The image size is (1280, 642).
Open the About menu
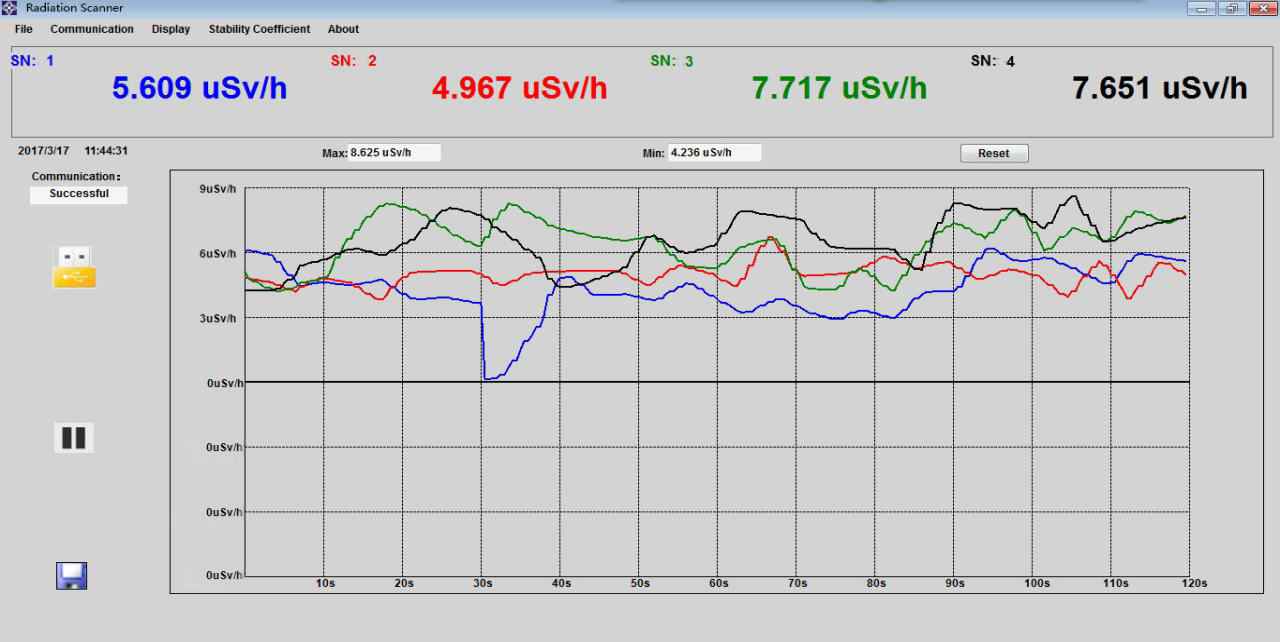[x=343, y=29]
